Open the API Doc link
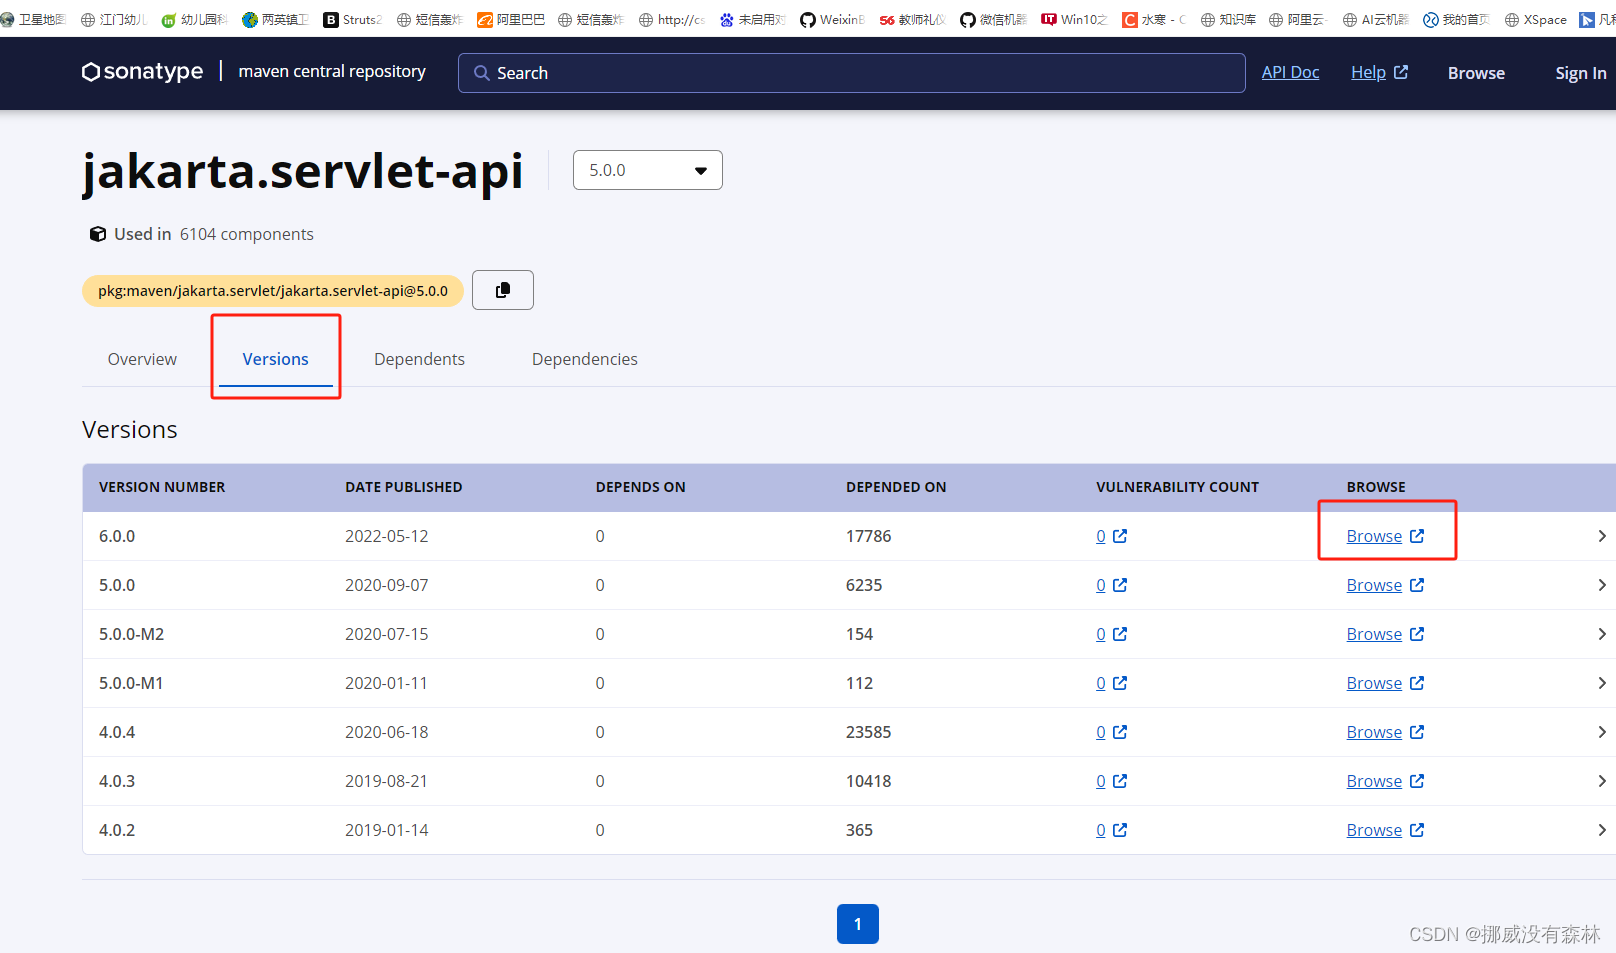The image size is (1616, 953). tap(1290, 72)
